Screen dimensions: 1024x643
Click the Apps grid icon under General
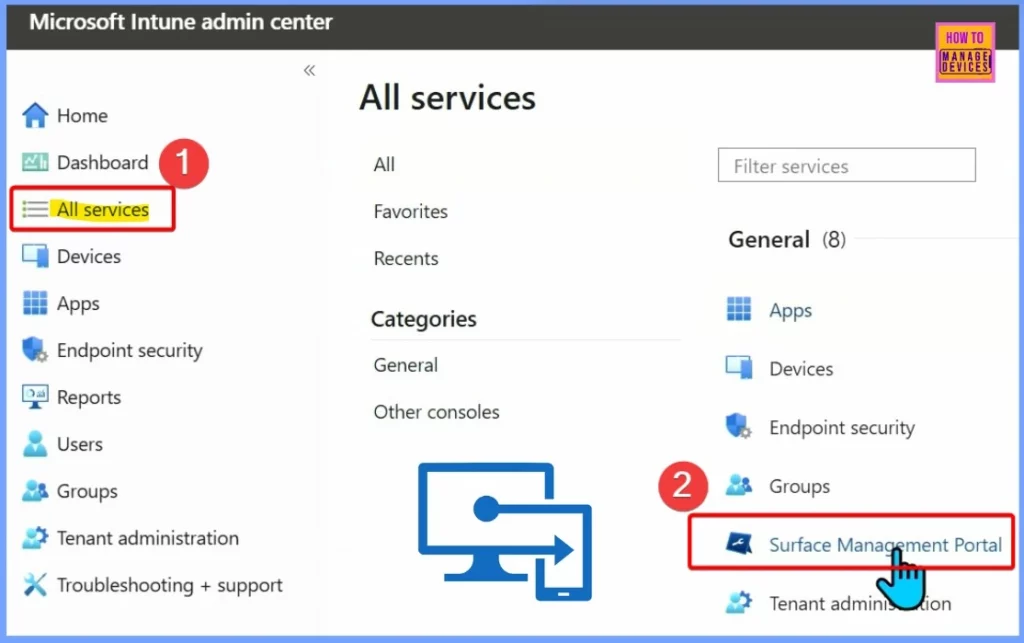[739, 309]
